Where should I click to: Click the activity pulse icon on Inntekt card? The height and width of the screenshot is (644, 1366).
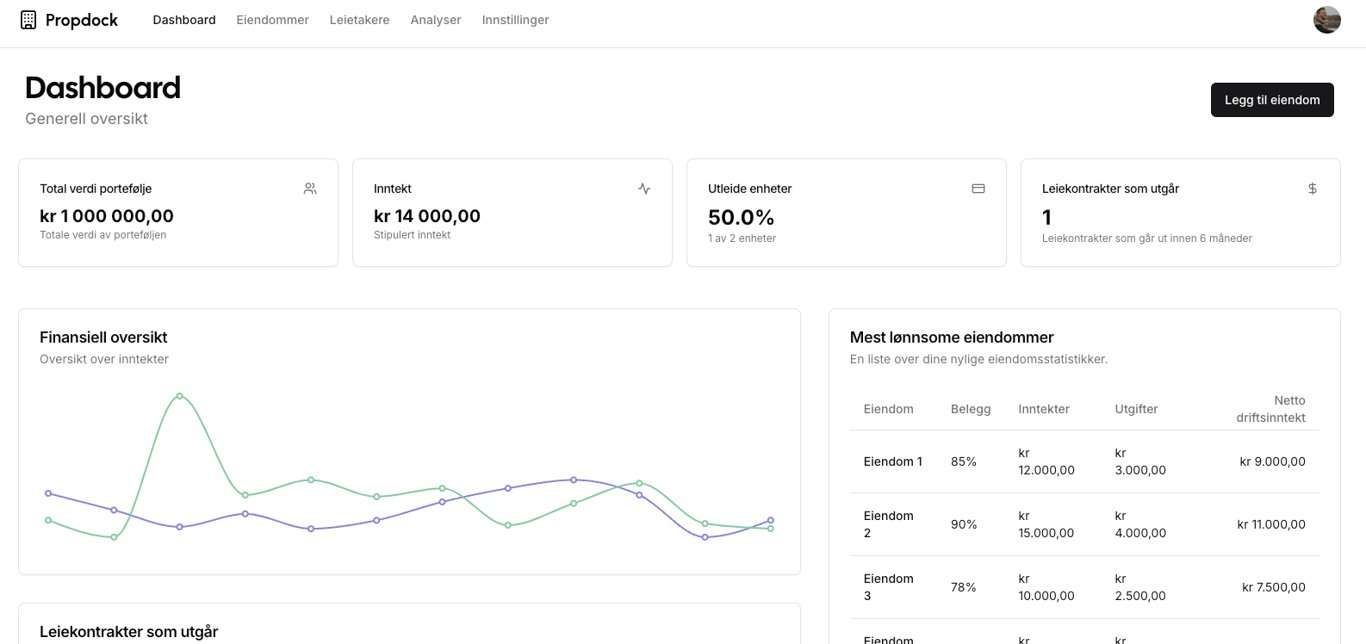coord(644,188)
